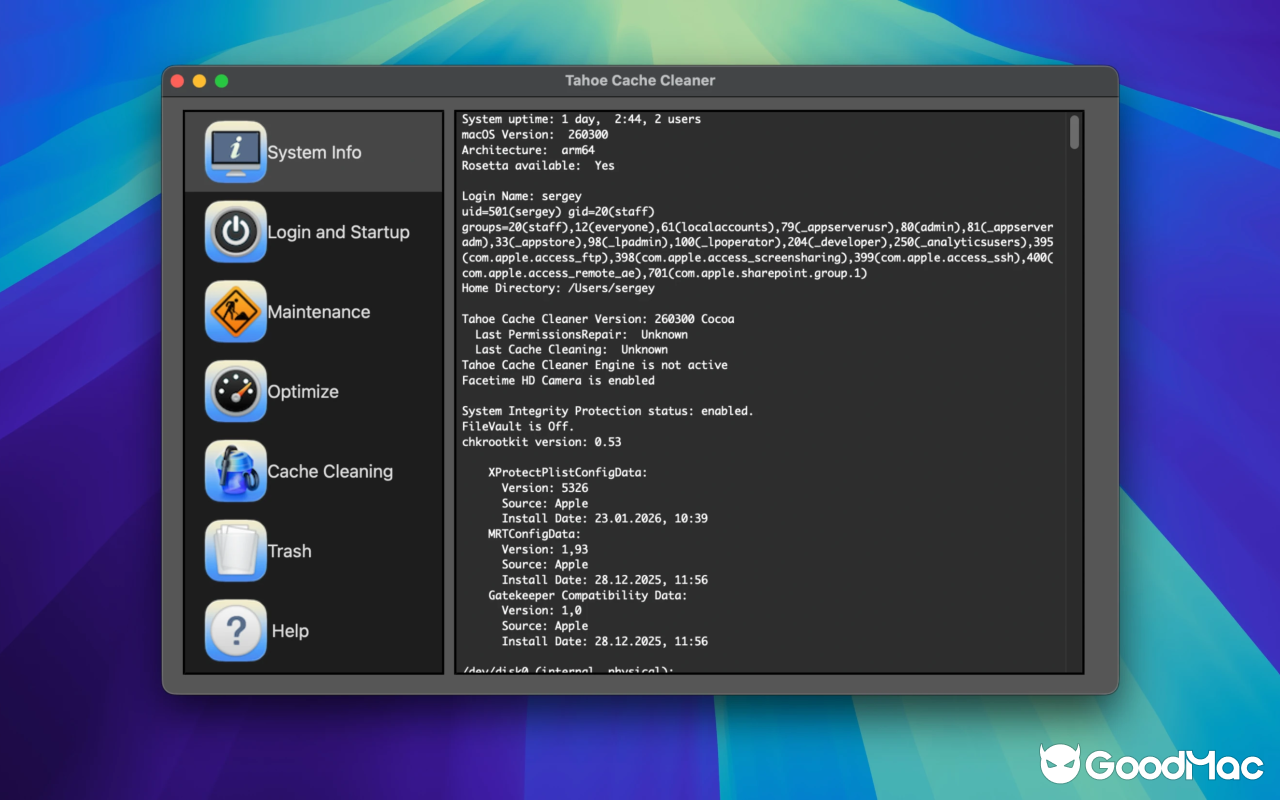Click the Tahoe Cache Cleaner title bar

[x=640, y=80]
